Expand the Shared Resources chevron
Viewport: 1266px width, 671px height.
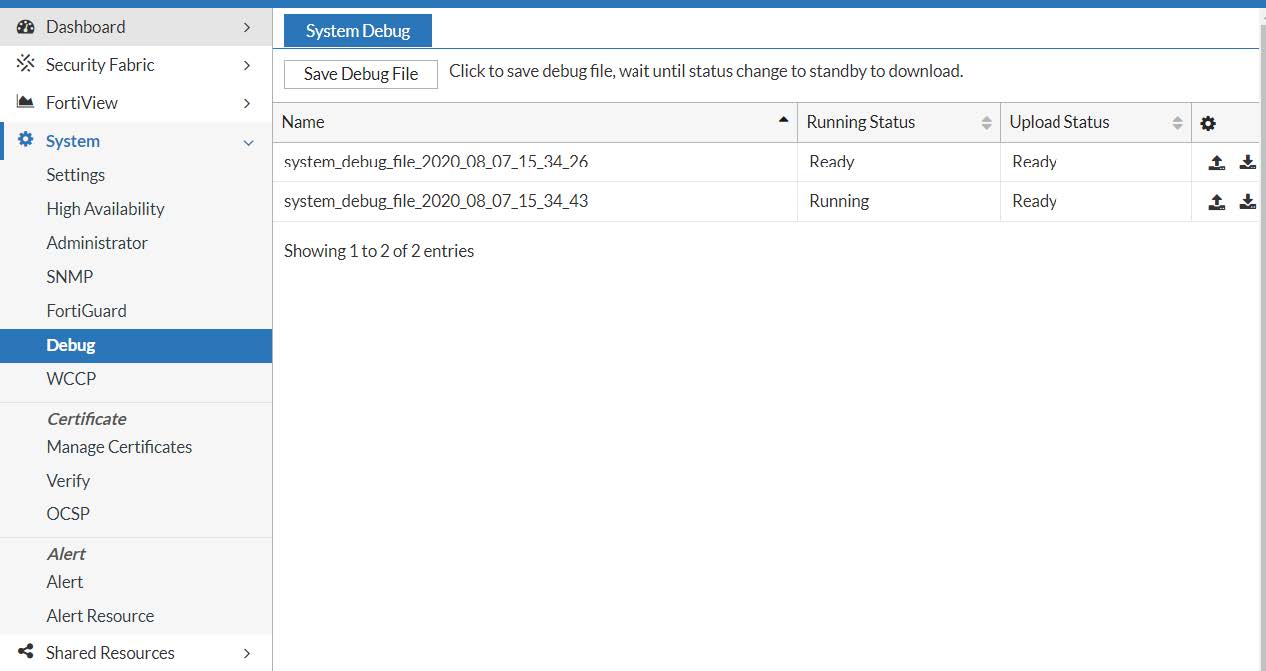pyautogui.click(x=247, y=653)
